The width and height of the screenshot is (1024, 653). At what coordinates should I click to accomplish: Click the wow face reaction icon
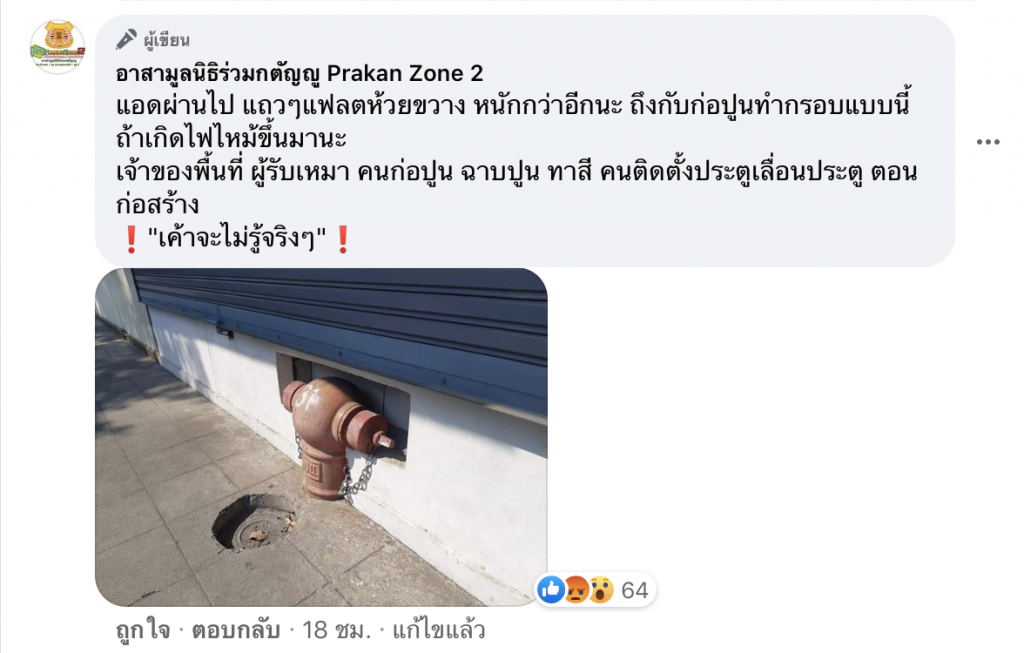601,590
